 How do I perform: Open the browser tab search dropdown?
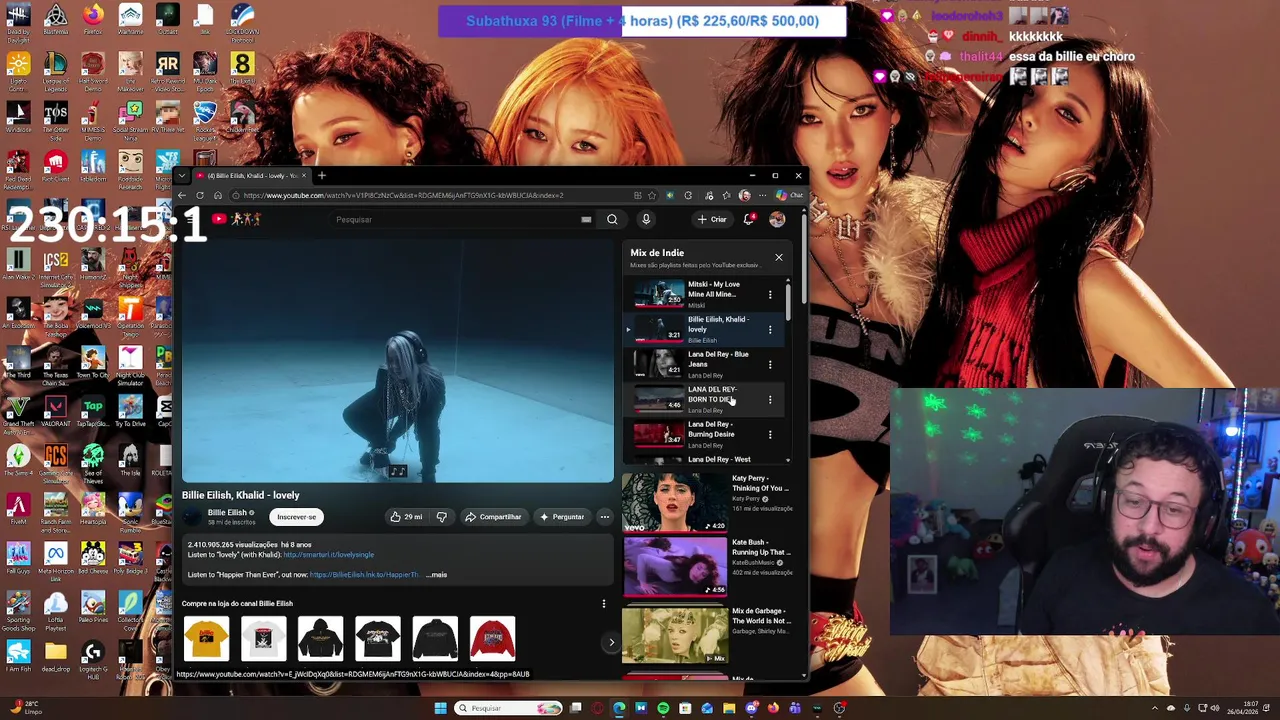click(182, 175)
